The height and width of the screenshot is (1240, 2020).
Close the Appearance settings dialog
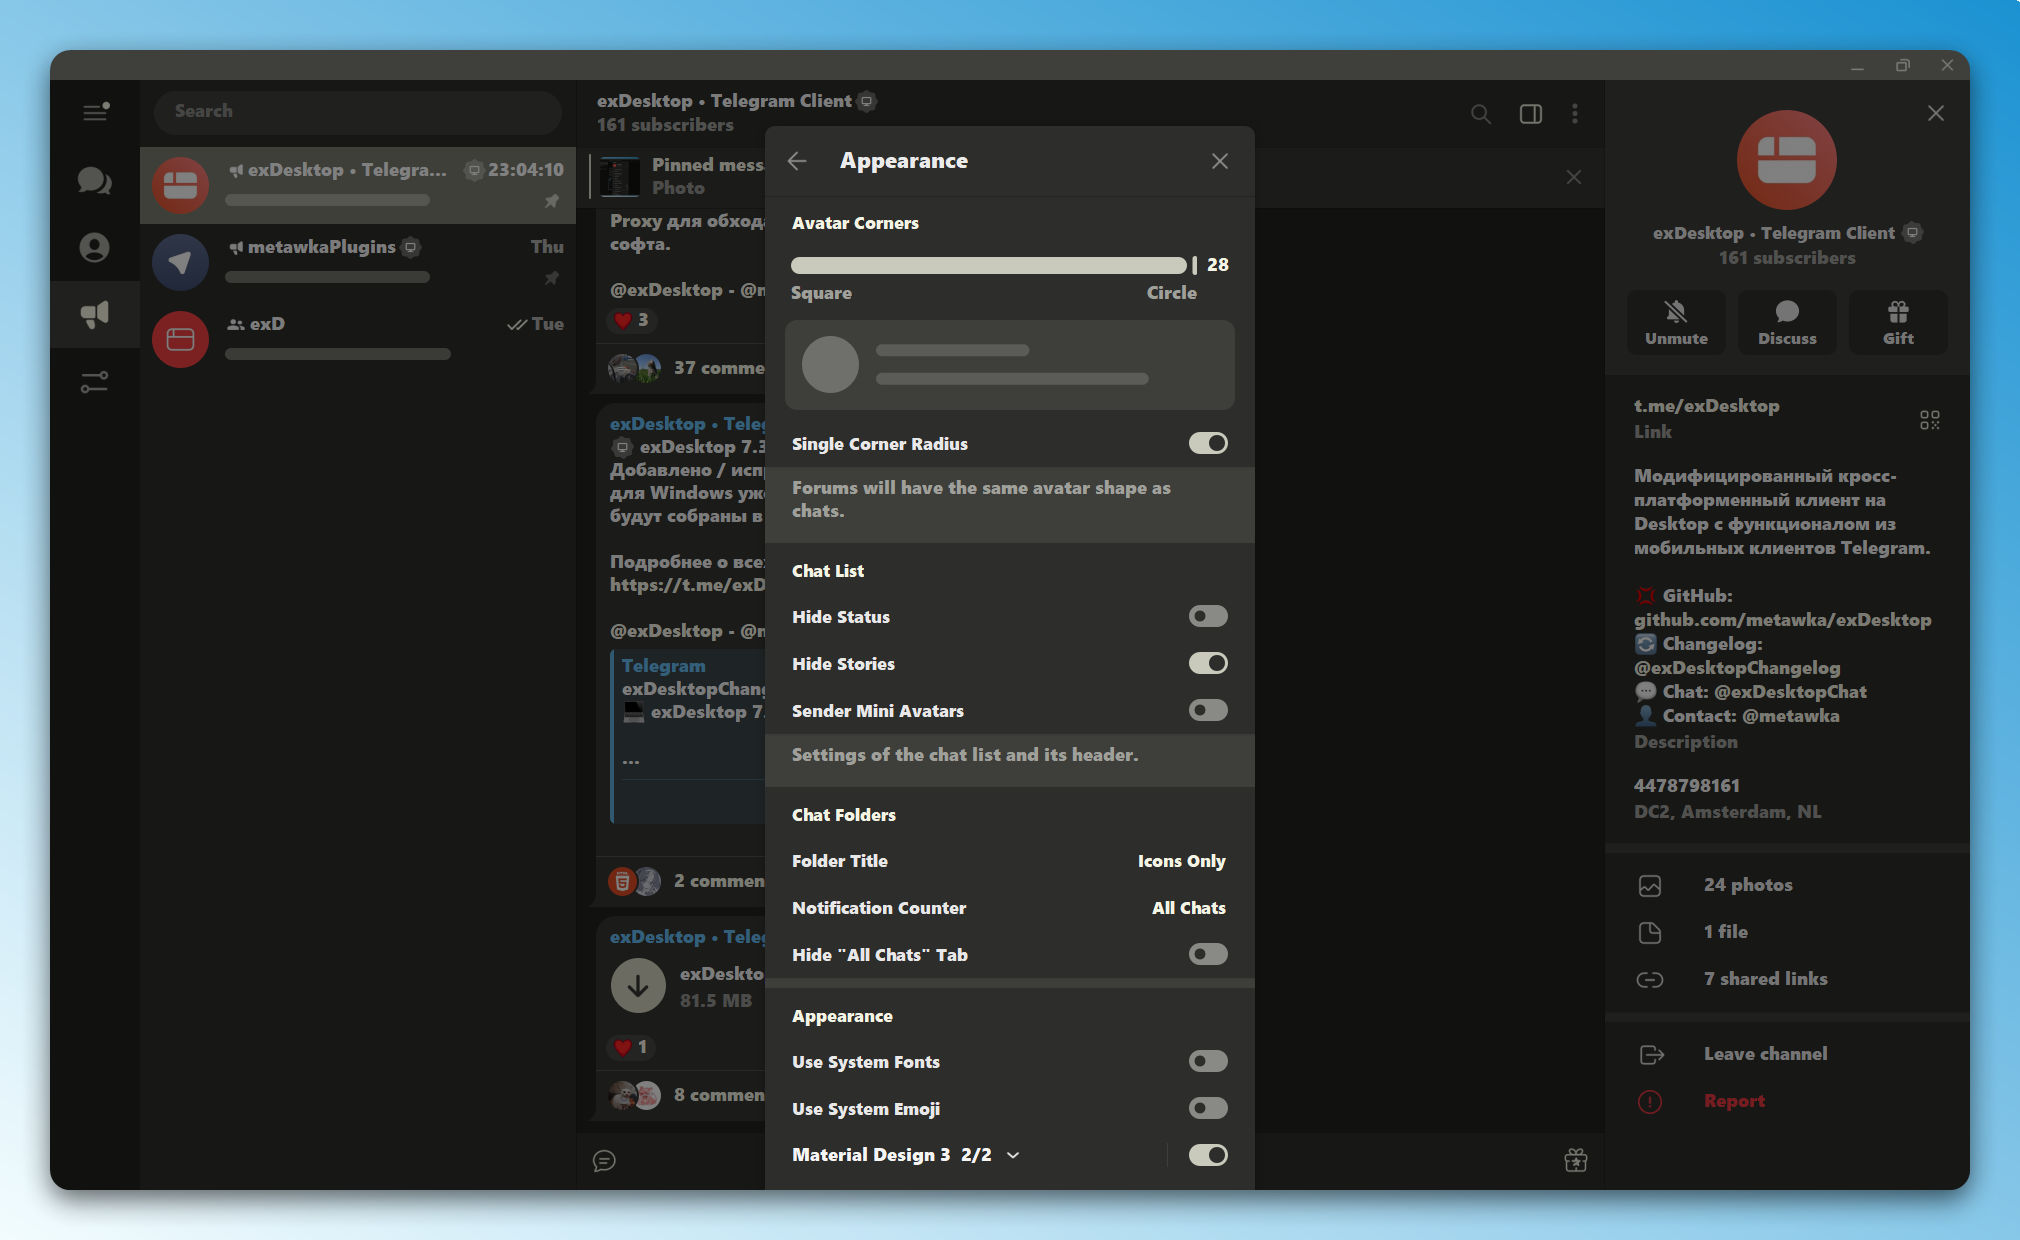click(x=1220, y=161)
